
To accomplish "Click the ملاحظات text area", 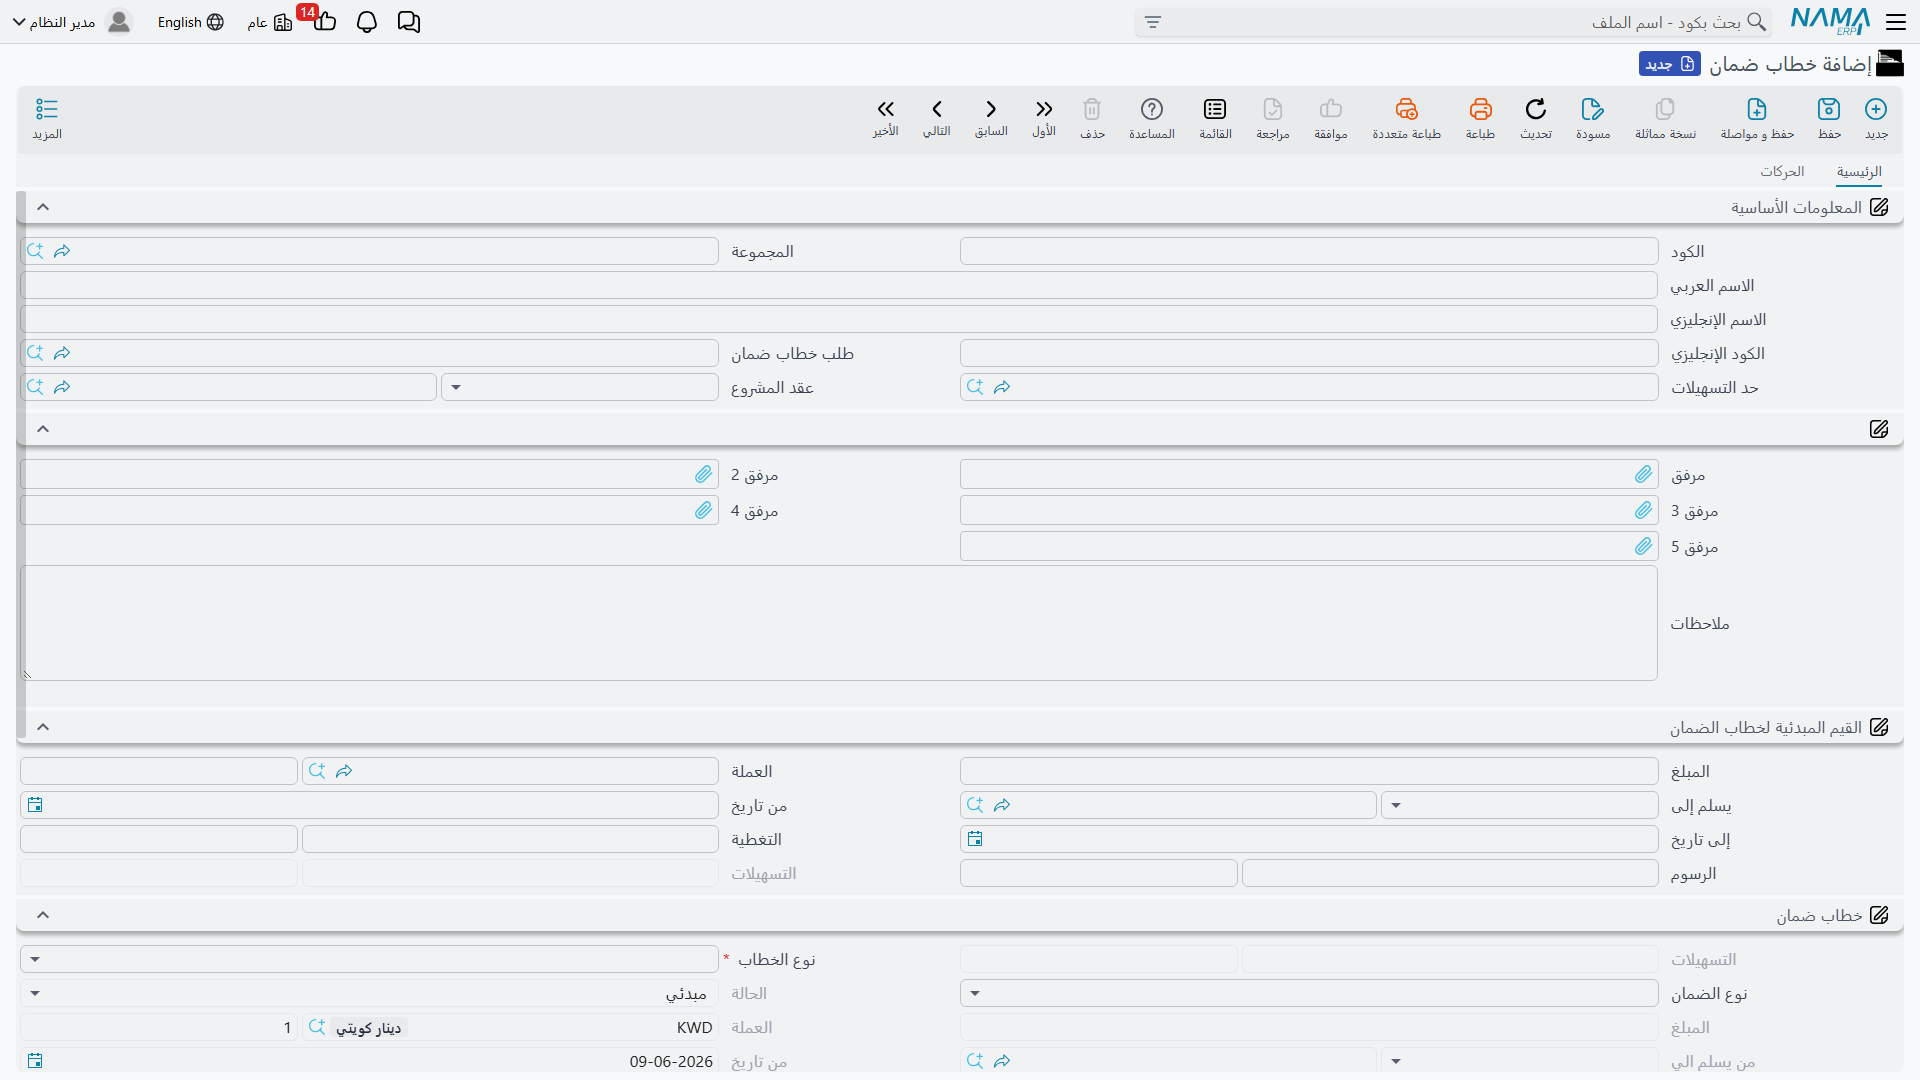I will click(x=839, y=623).
